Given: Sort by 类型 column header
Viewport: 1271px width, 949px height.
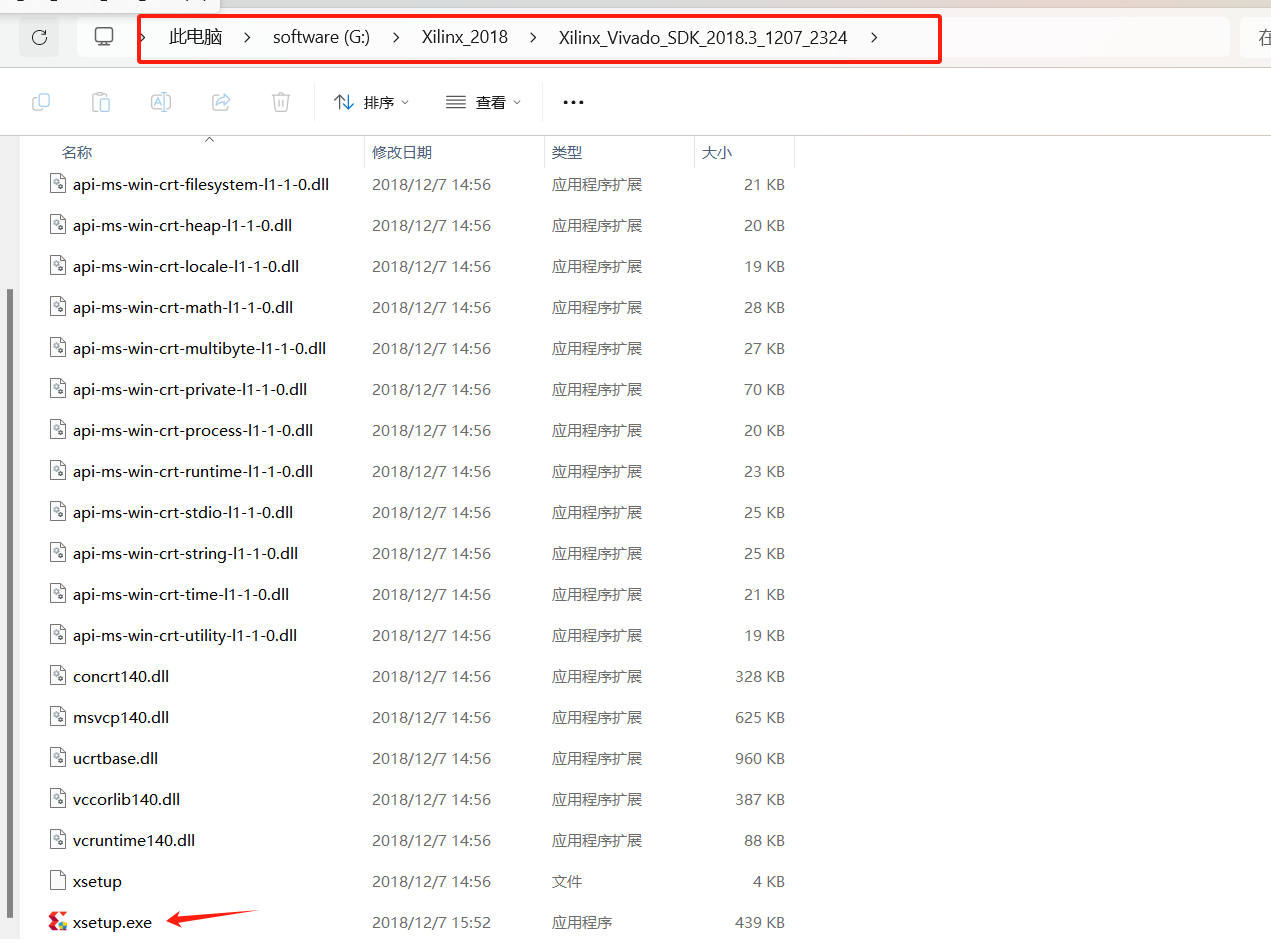Looking at the screenshot, I should click(567, 152).
